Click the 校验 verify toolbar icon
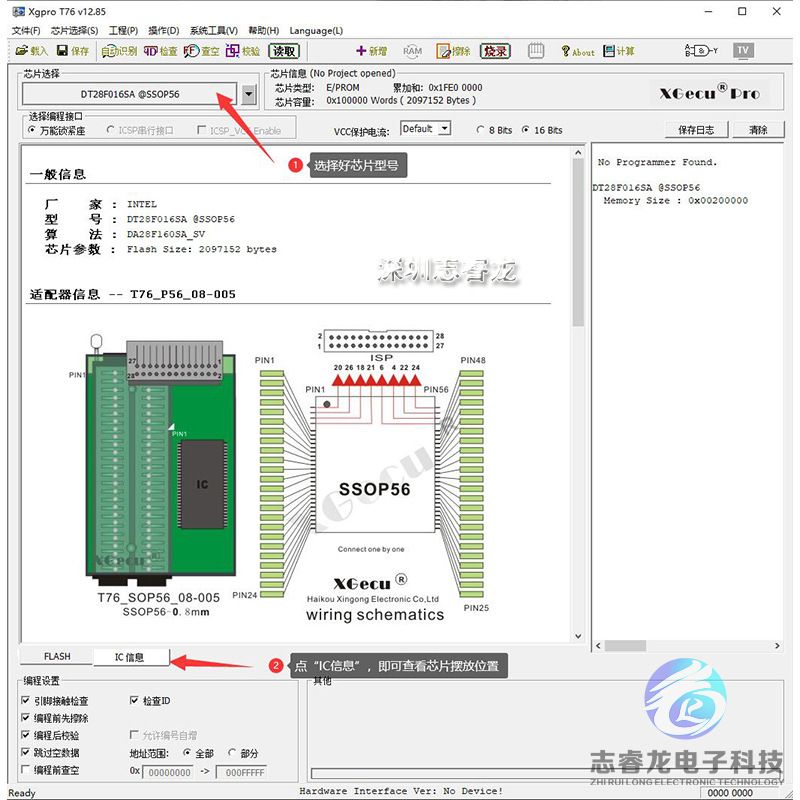800x800 pixels. tap(243, 51)
